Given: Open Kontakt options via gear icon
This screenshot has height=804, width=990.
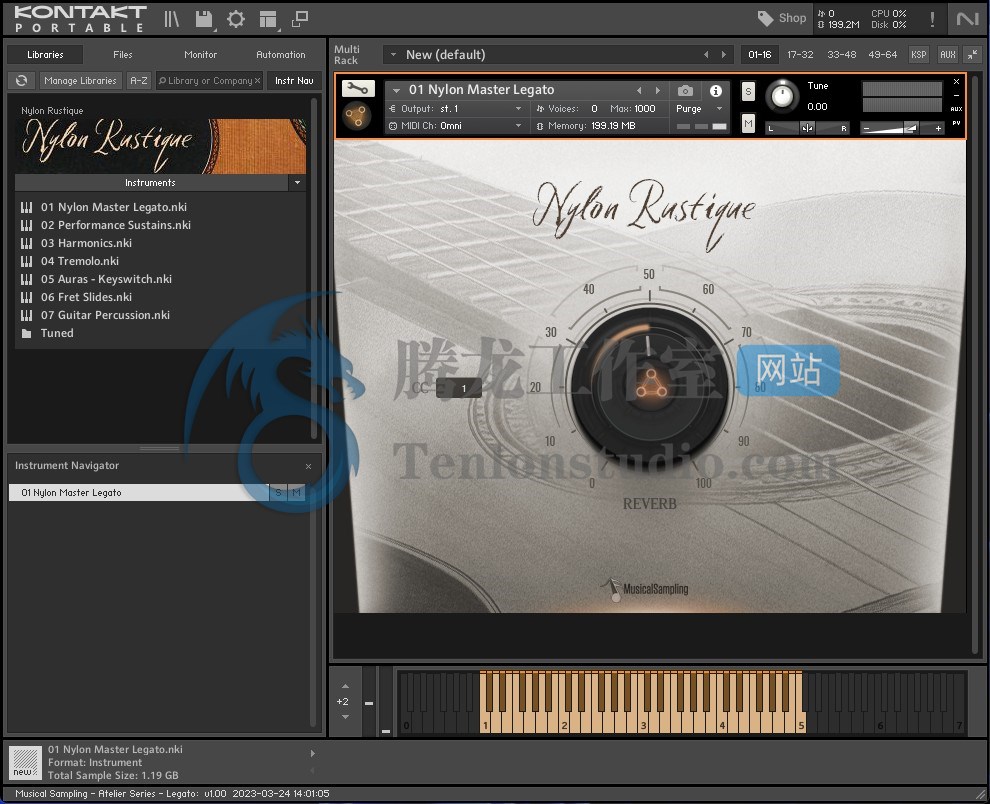Looking at the screenshot, I should pyautogui.click(x=236, y=18).
